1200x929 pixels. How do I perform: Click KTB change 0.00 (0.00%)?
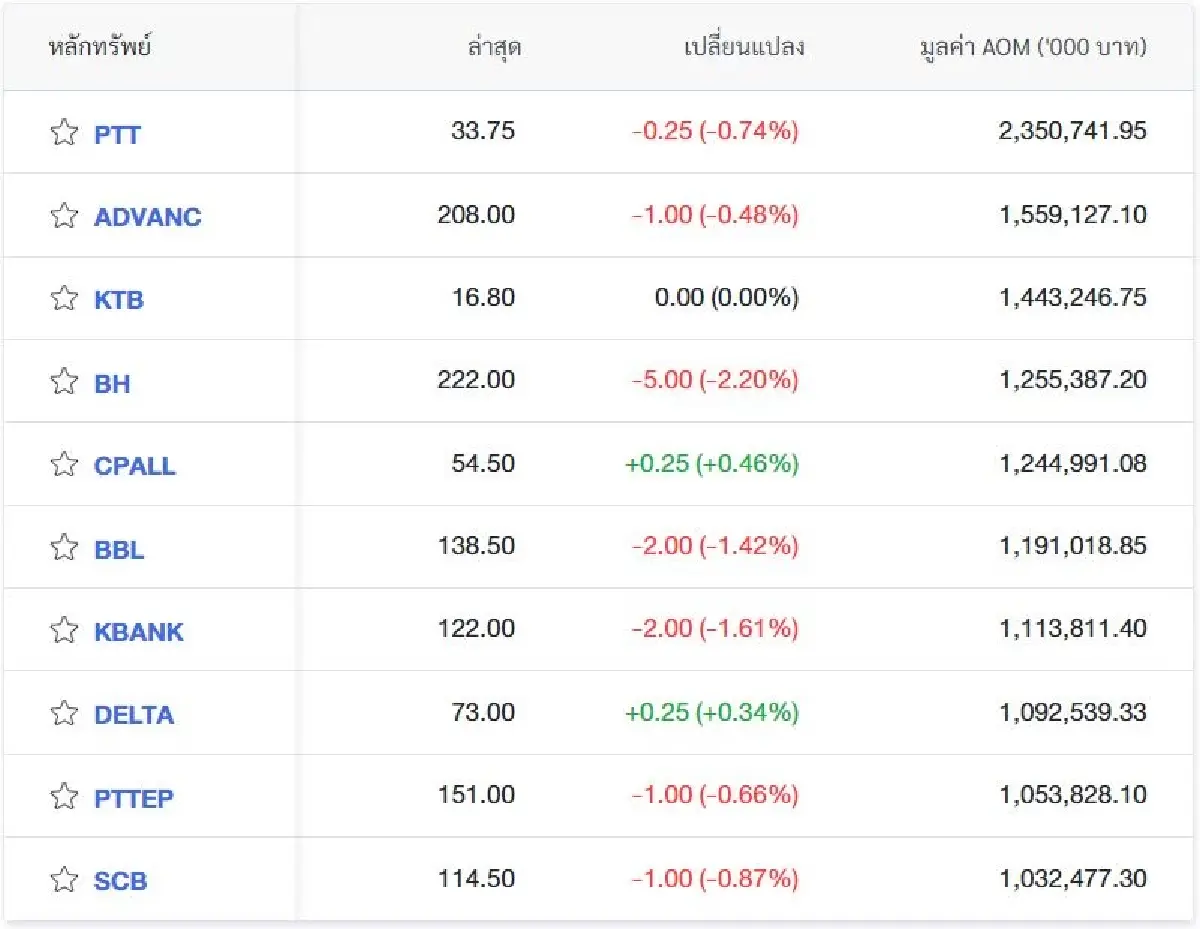(x=726, y=297)
